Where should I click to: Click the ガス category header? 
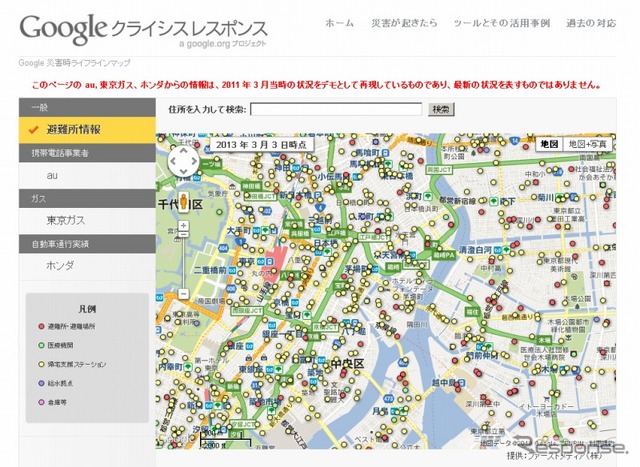click(87, 199)
